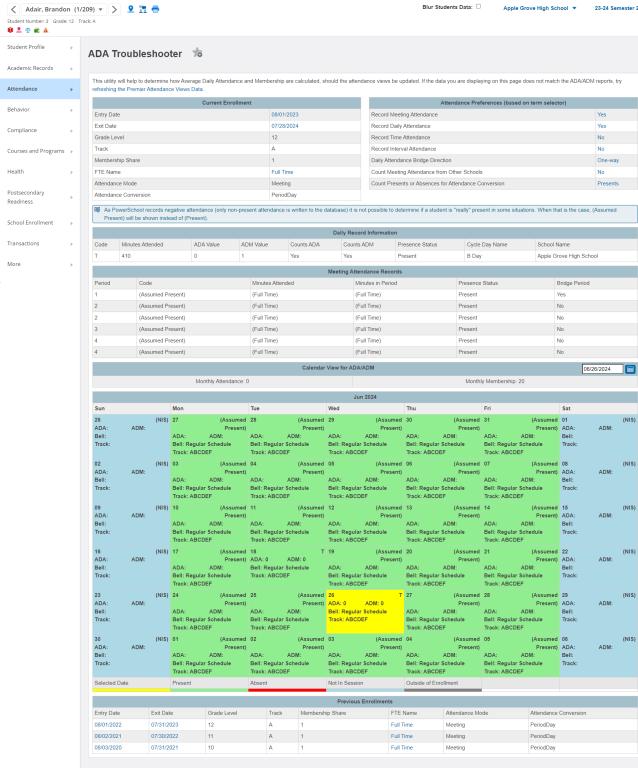The height and width of the screenshot is (768, 638).
Task: Click the green alert icon under student info
Action: (36, 30)
